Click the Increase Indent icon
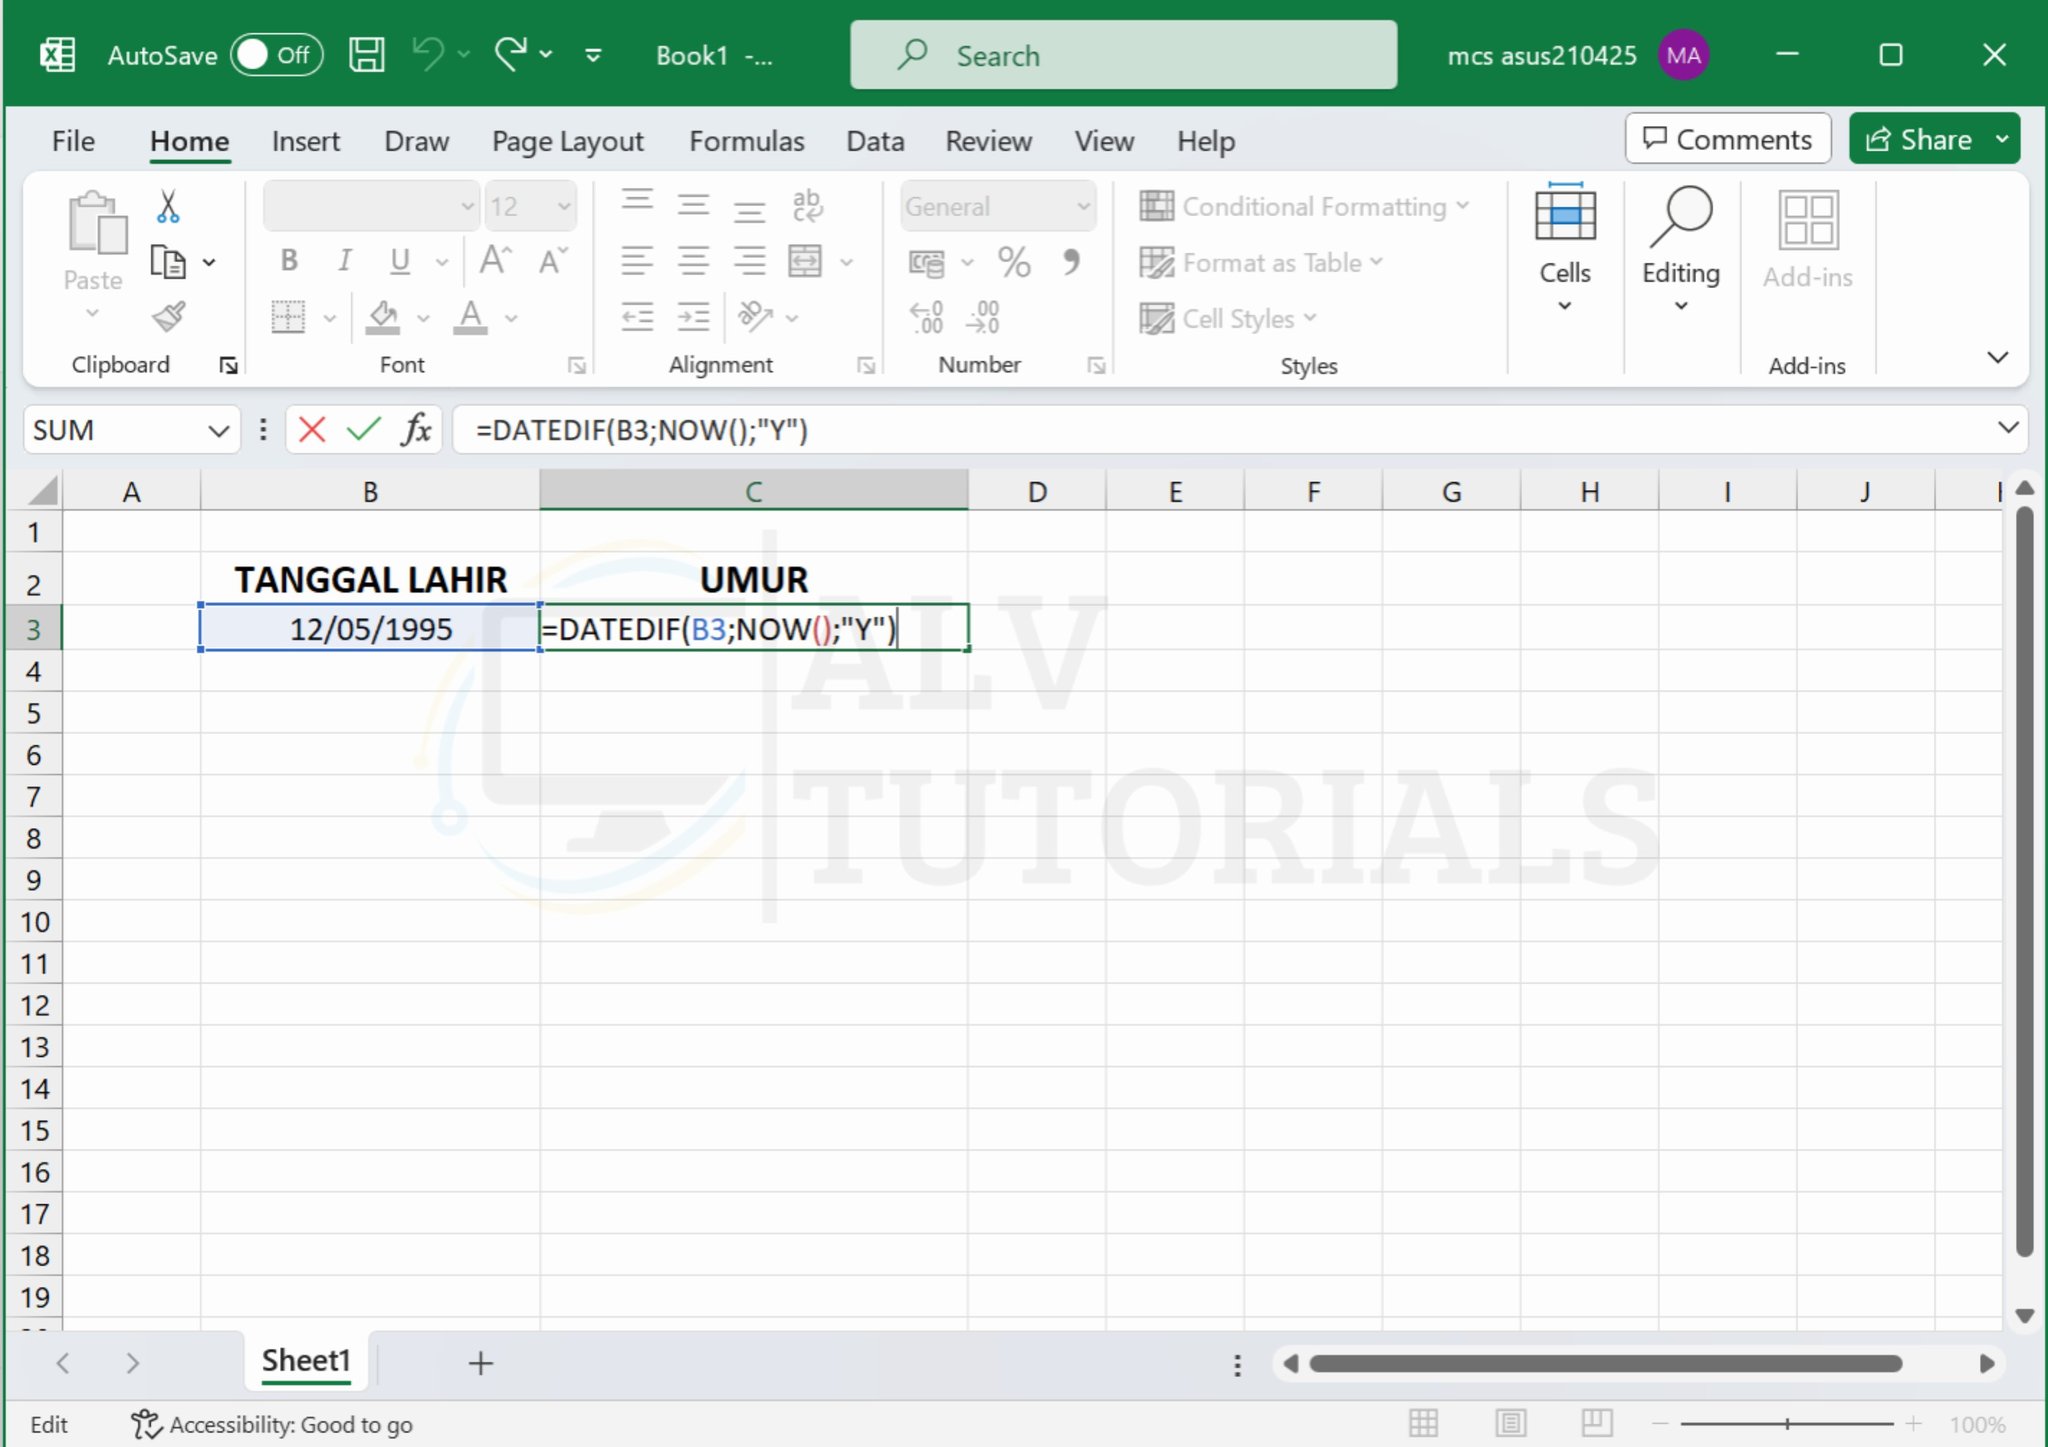This screenshot has height=1447, width=2048. (693, 318)
